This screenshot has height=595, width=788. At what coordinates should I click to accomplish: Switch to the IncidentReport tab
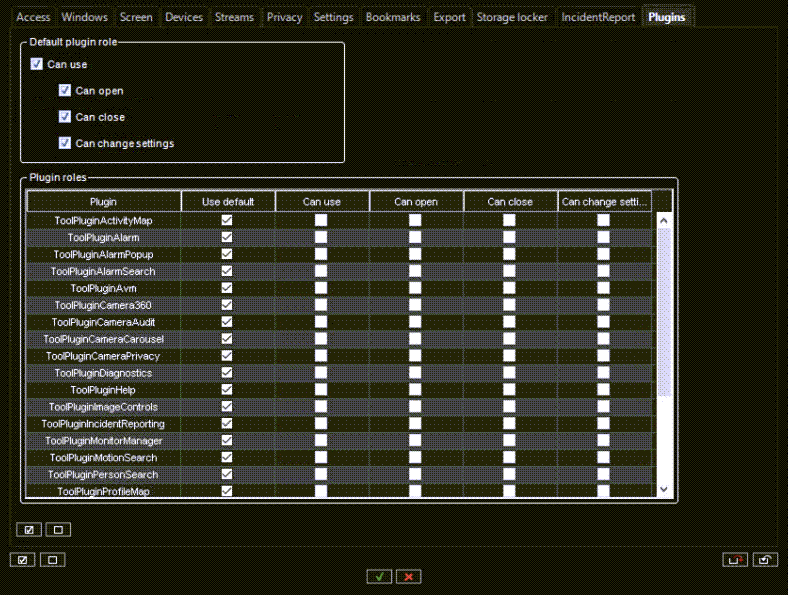point(598,17)
